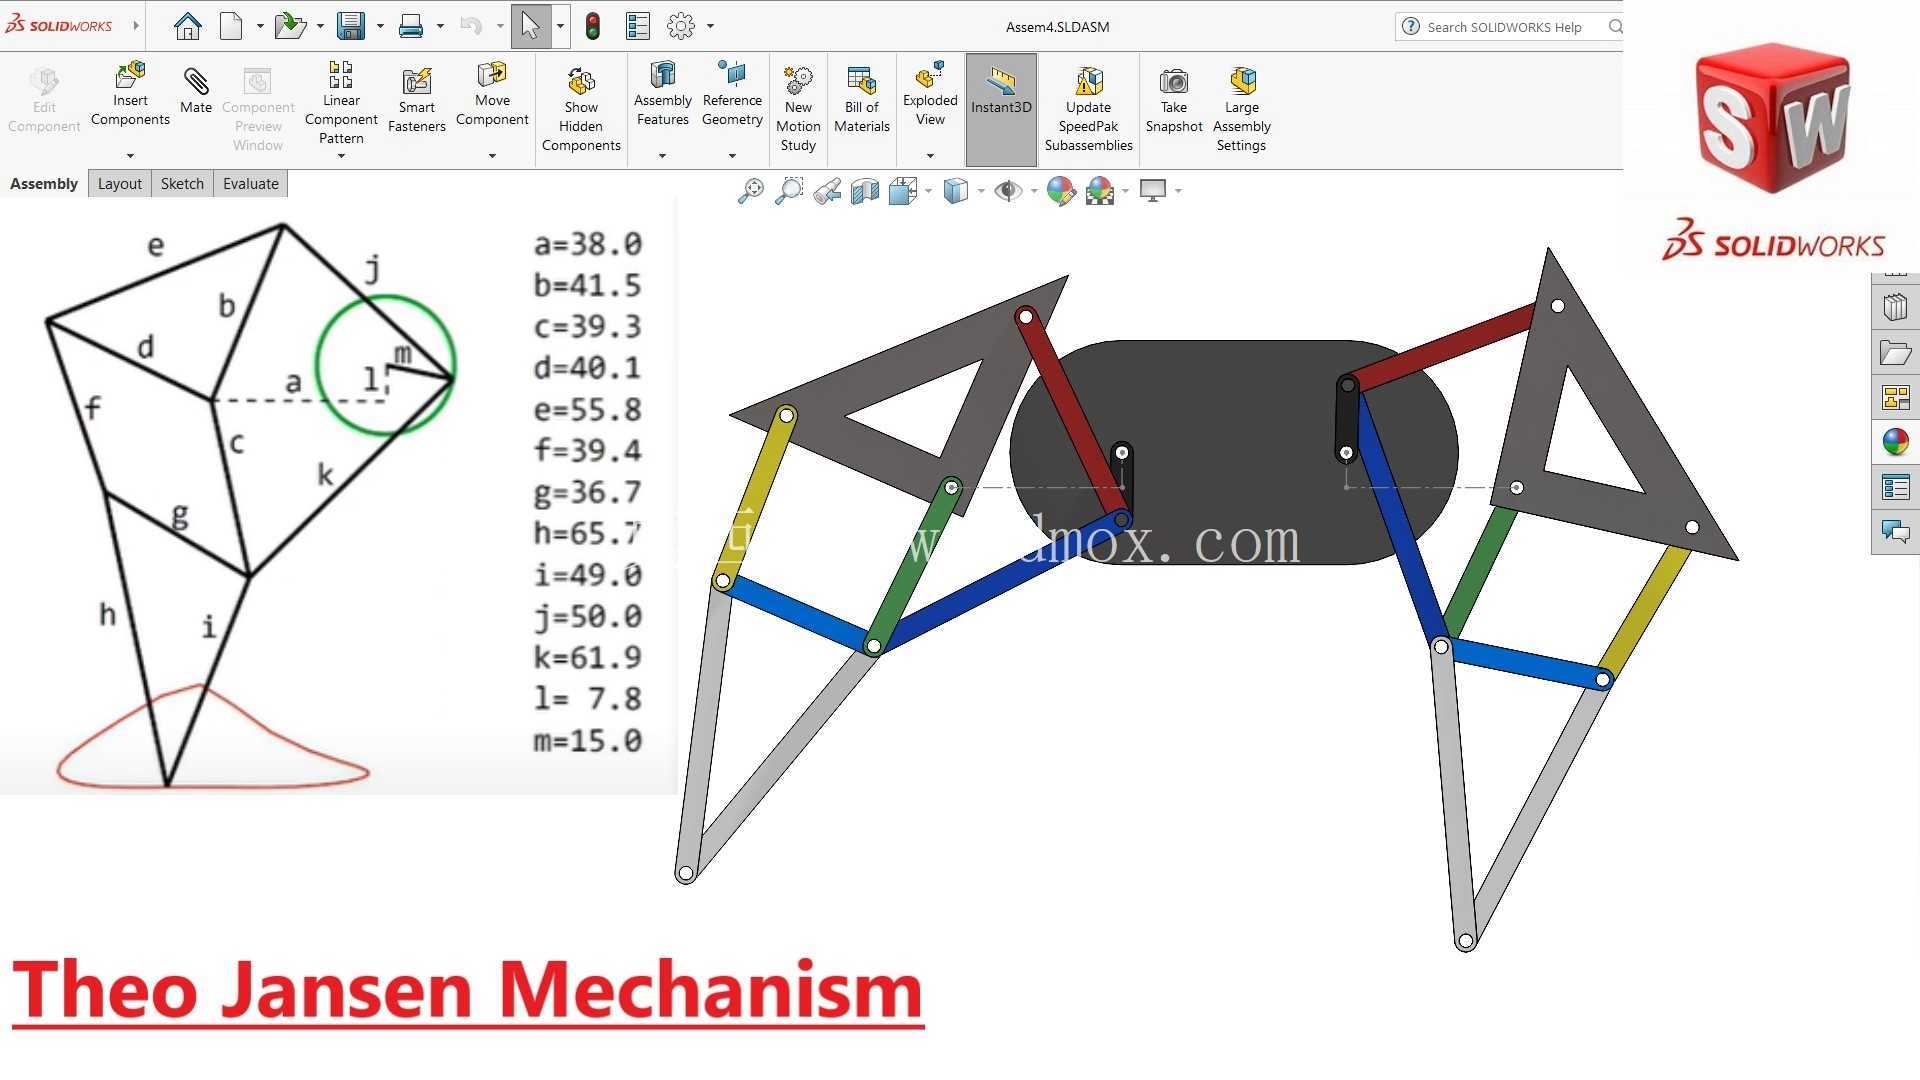The image size is (1920, 1080).
Task: Click Apply Scene icon
Action: (1100, 190)
